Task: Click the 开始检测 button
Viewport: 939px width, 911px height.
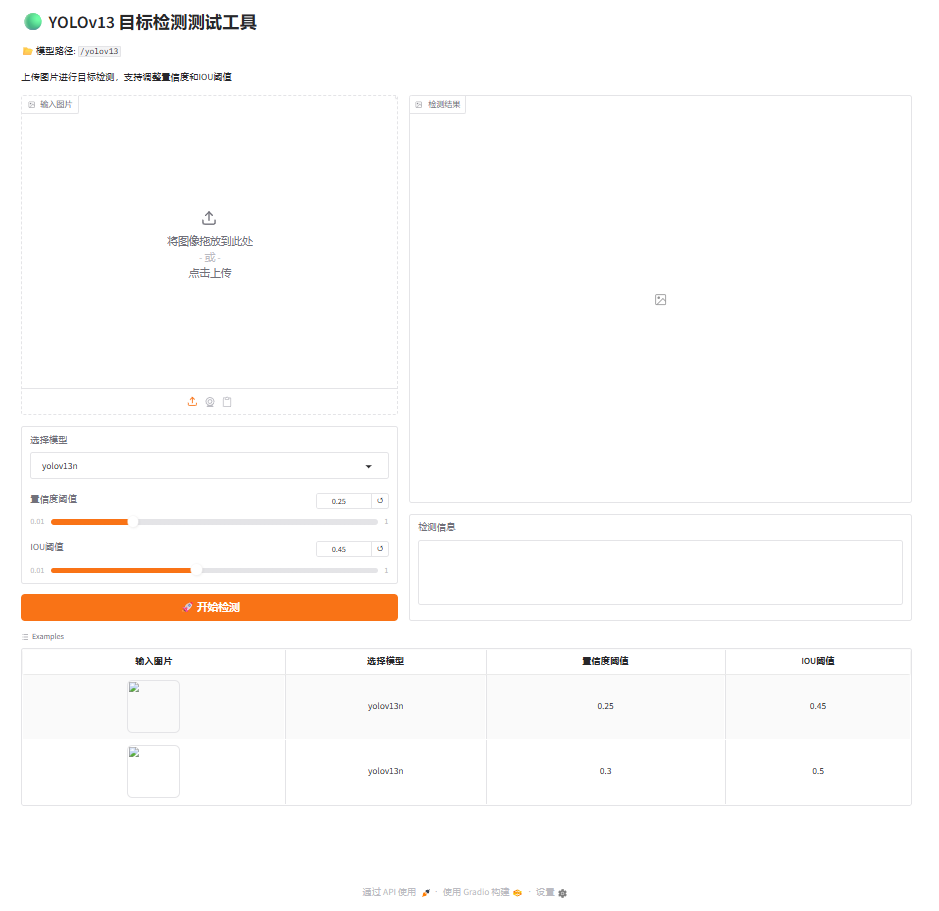Action: (209, 607)
